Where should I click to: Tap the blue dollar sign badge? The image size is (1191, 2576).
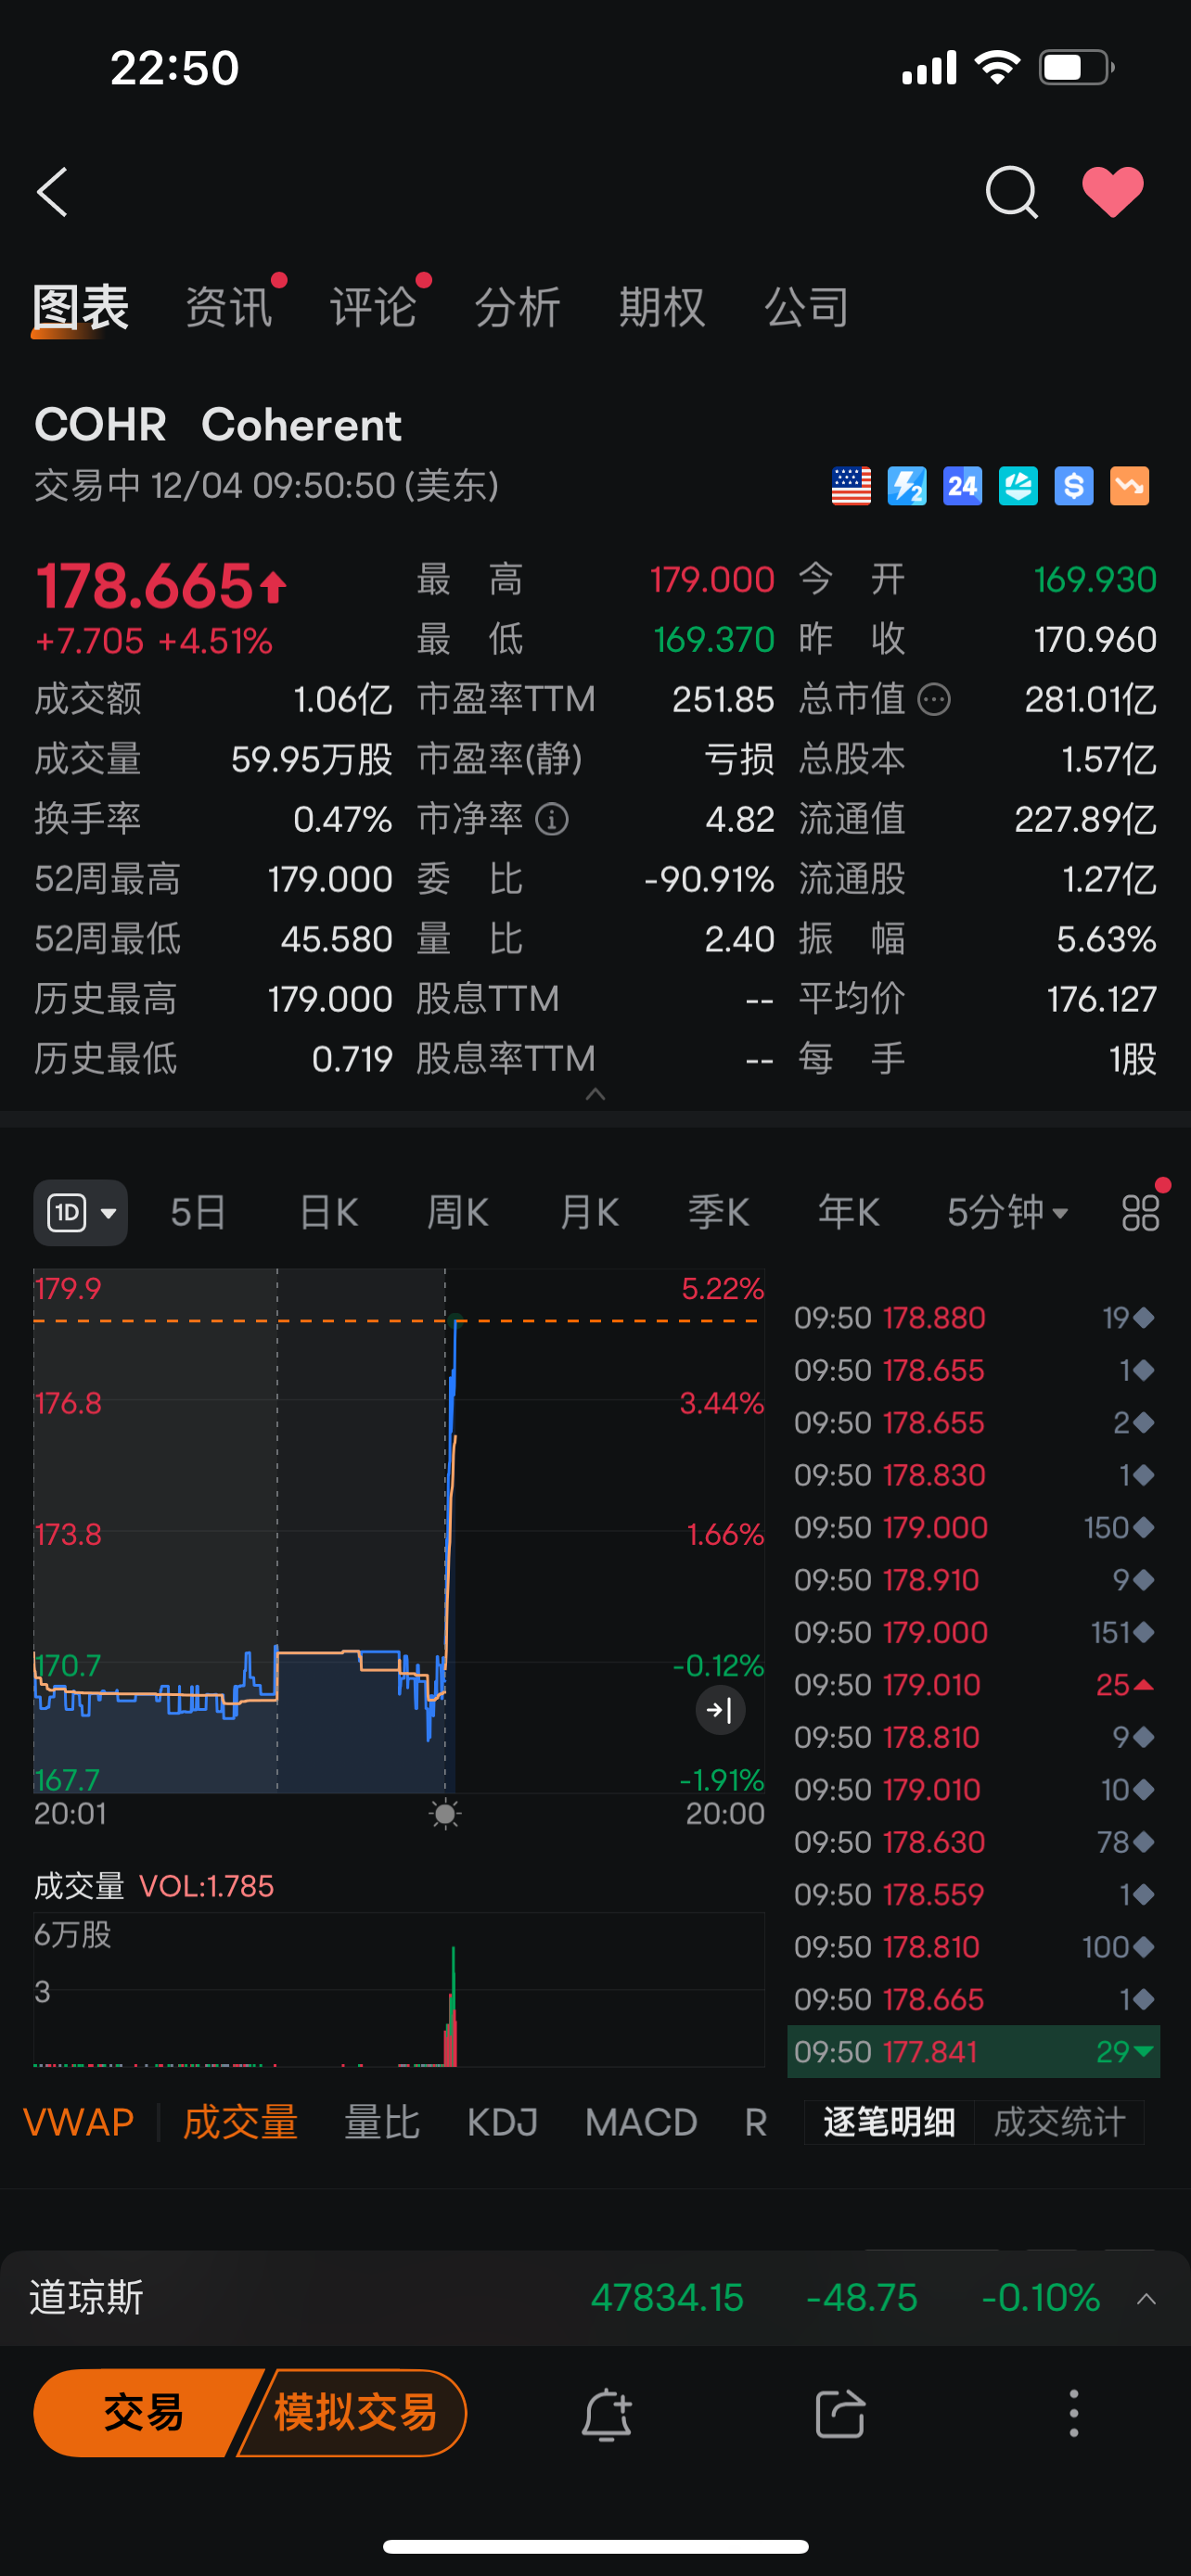[1074, 486]
